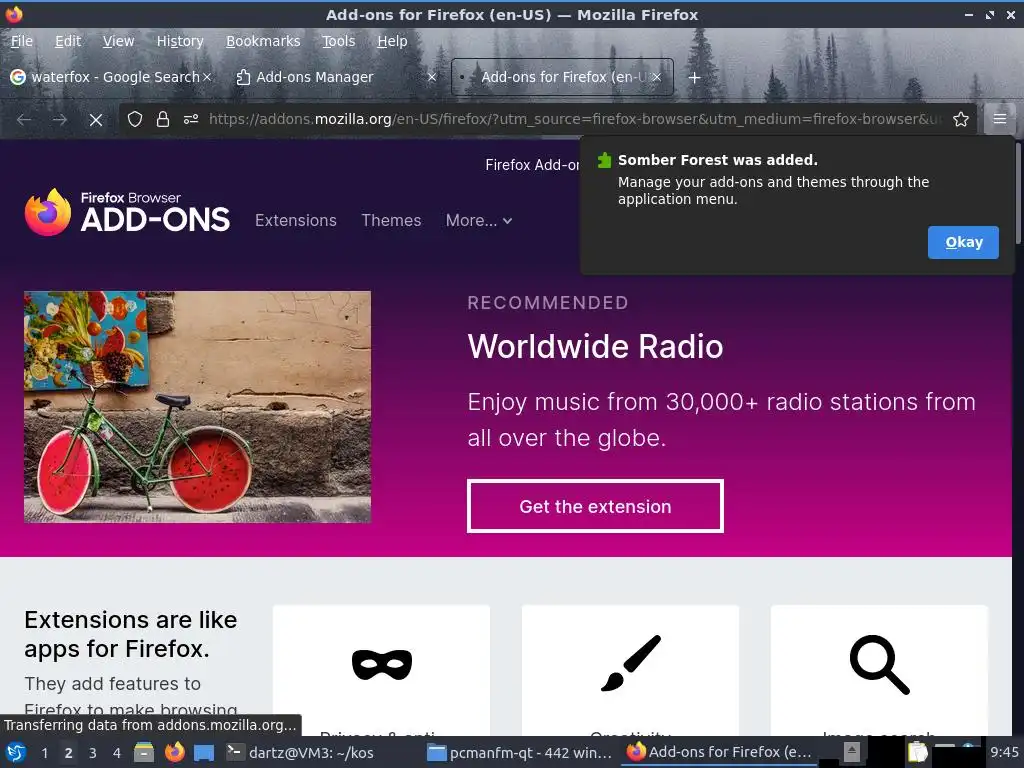Open a new tab with plus button
This screenshot has height=768, width=1024.
(x=694, y=78)
